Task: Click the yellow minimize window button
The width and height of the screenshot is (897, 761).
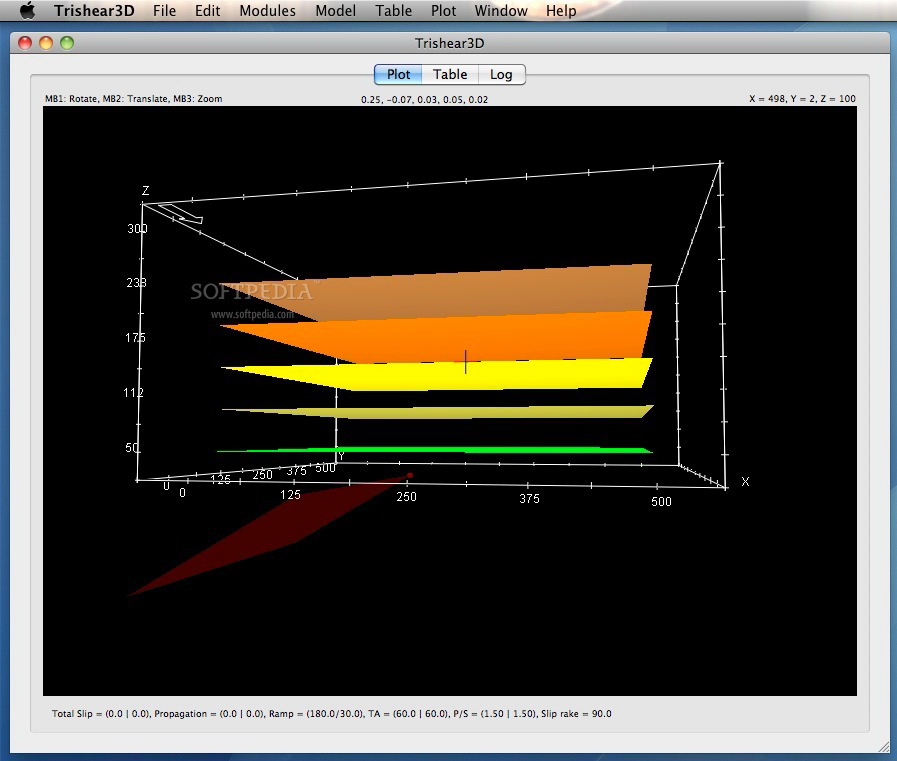Action: [x=46, y=43]
